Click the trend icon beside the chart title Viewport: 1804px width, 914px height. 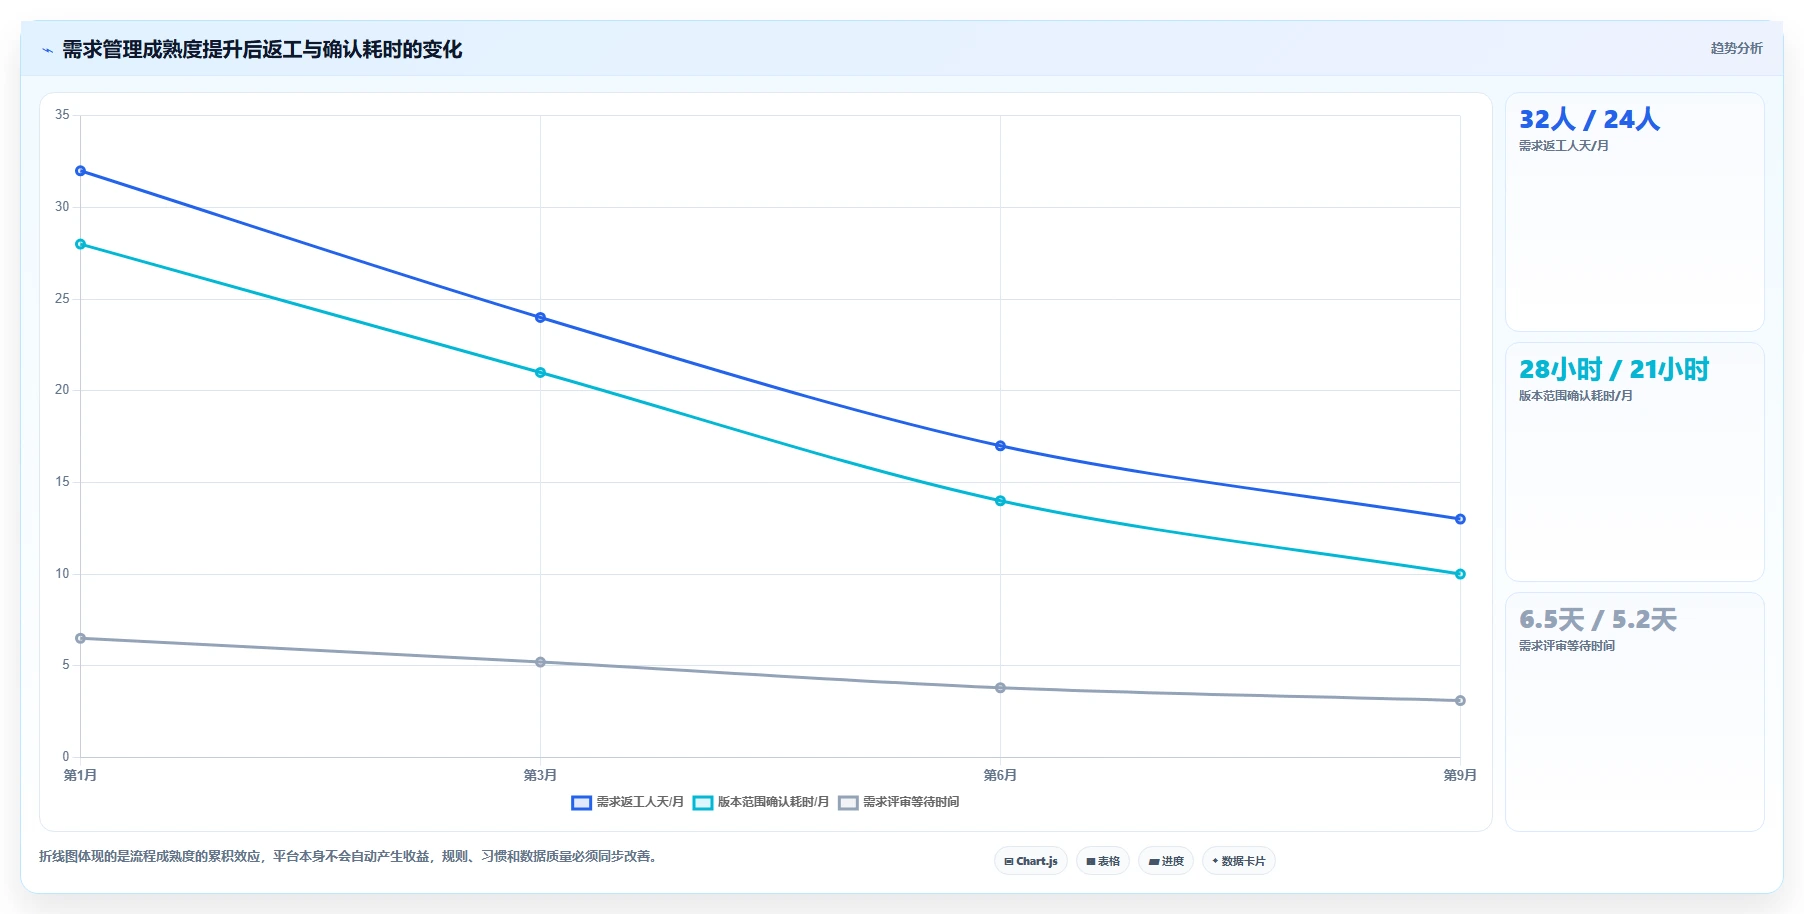click(47, 50)
